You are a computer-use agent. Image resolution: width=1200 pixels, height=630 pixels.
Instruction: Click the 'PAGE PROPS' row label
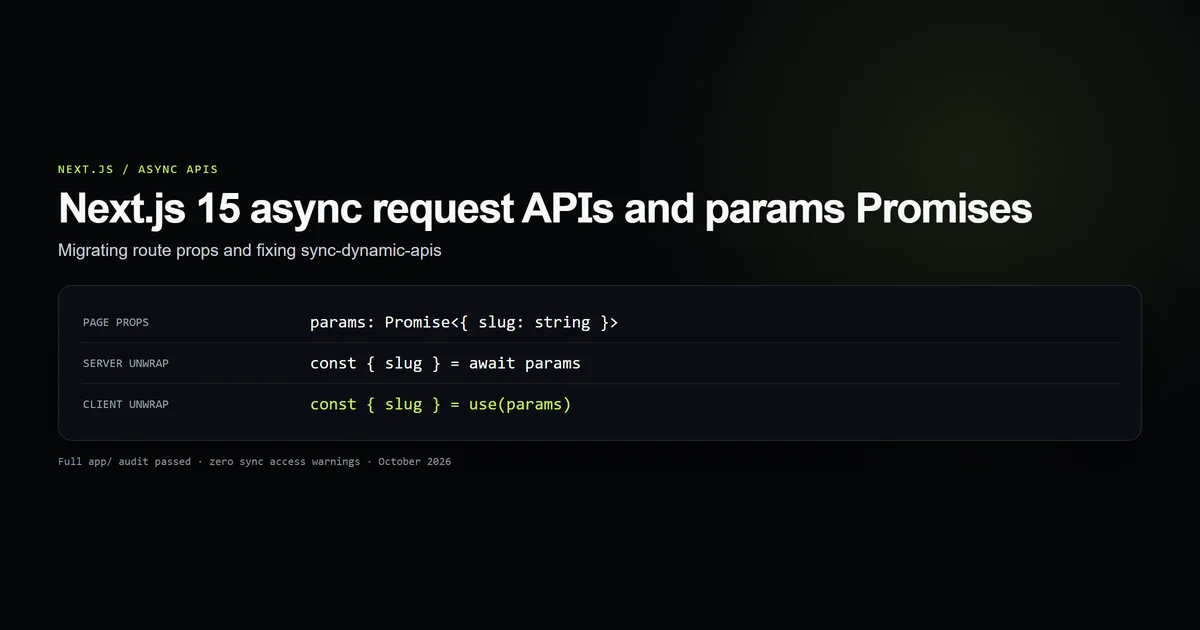click(116, 322)
